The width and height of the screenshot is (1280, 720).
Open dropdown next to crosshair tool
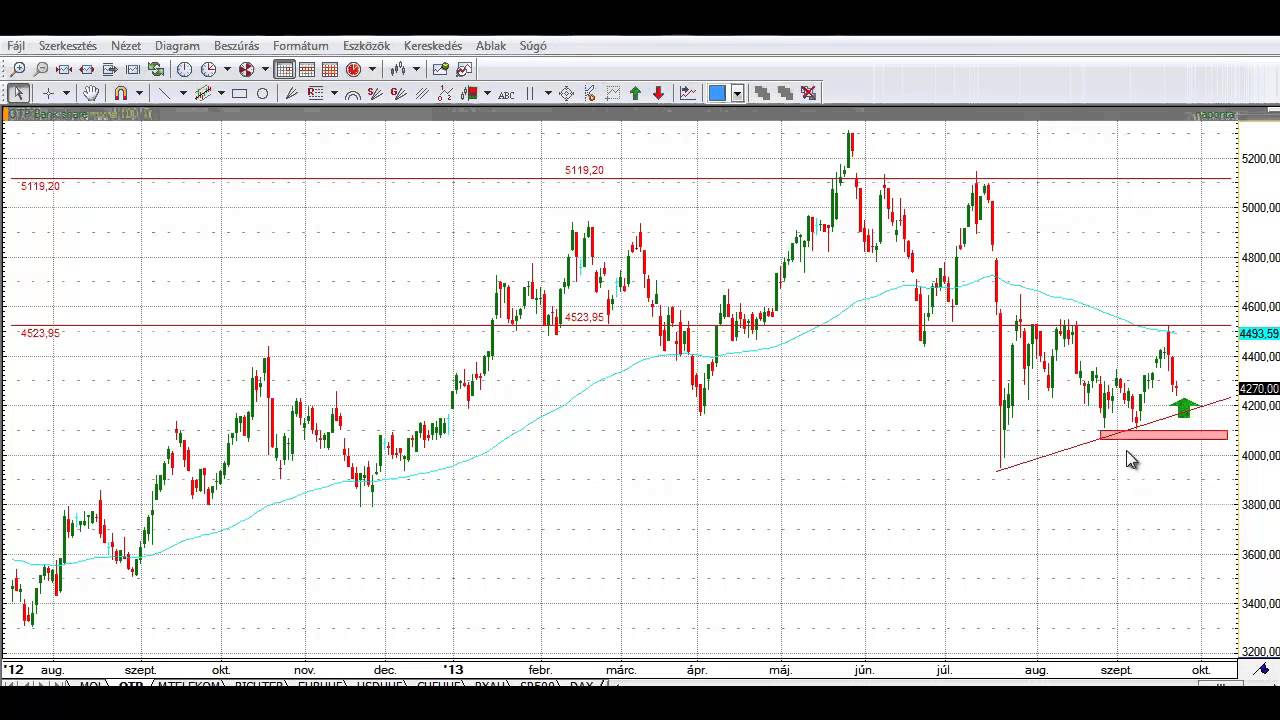(66, 93)
